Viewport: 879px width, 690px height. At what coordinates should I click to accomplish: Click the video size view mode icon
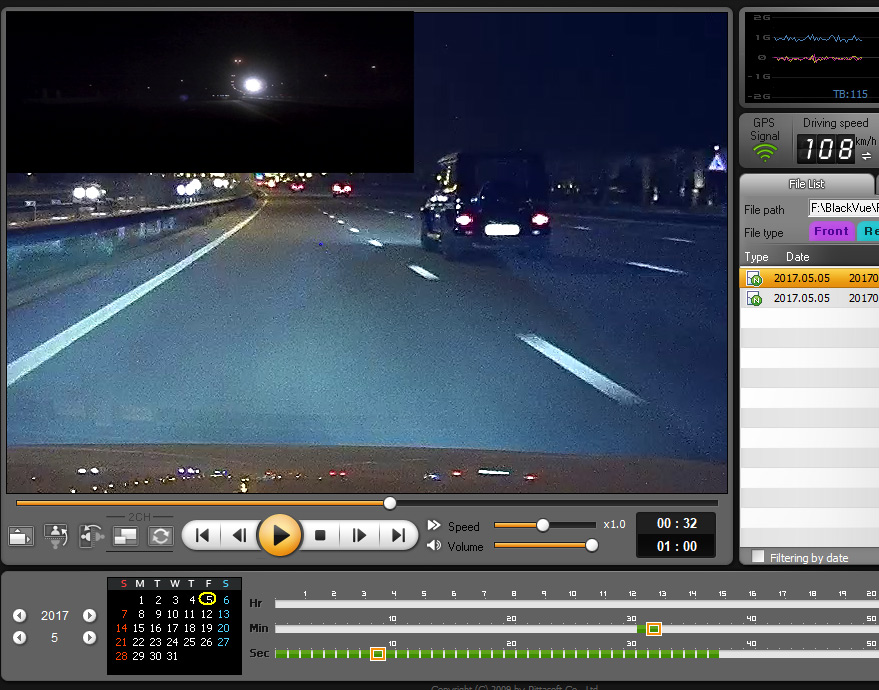pyautogui.click(x=21, y=536)
